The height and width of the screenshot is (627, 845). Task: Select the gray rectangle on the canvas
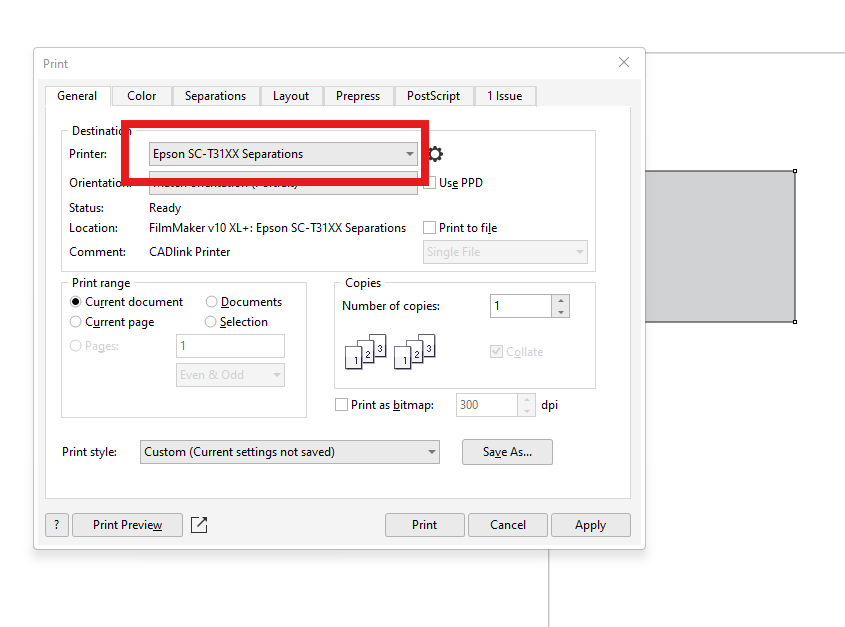pyautogui.click(x=720, y=246)
